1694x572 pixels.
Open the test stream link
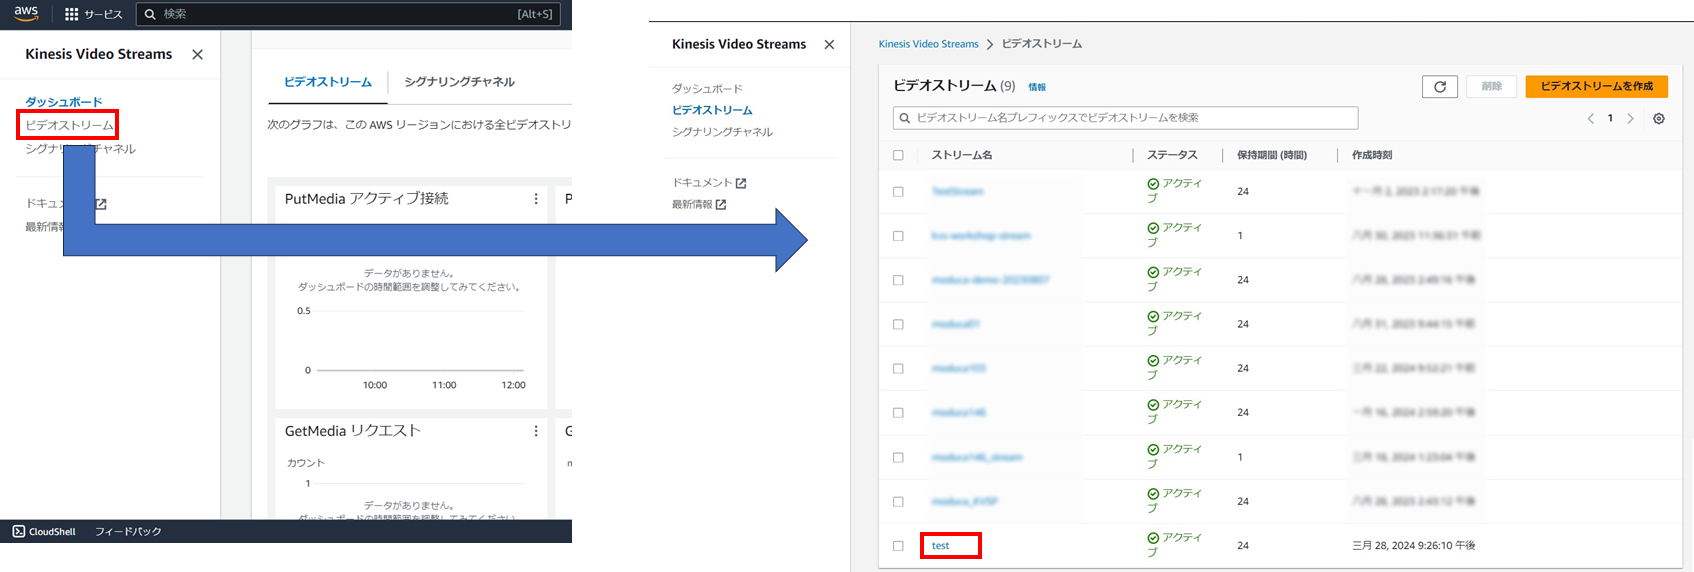click(x=940, y=546)
